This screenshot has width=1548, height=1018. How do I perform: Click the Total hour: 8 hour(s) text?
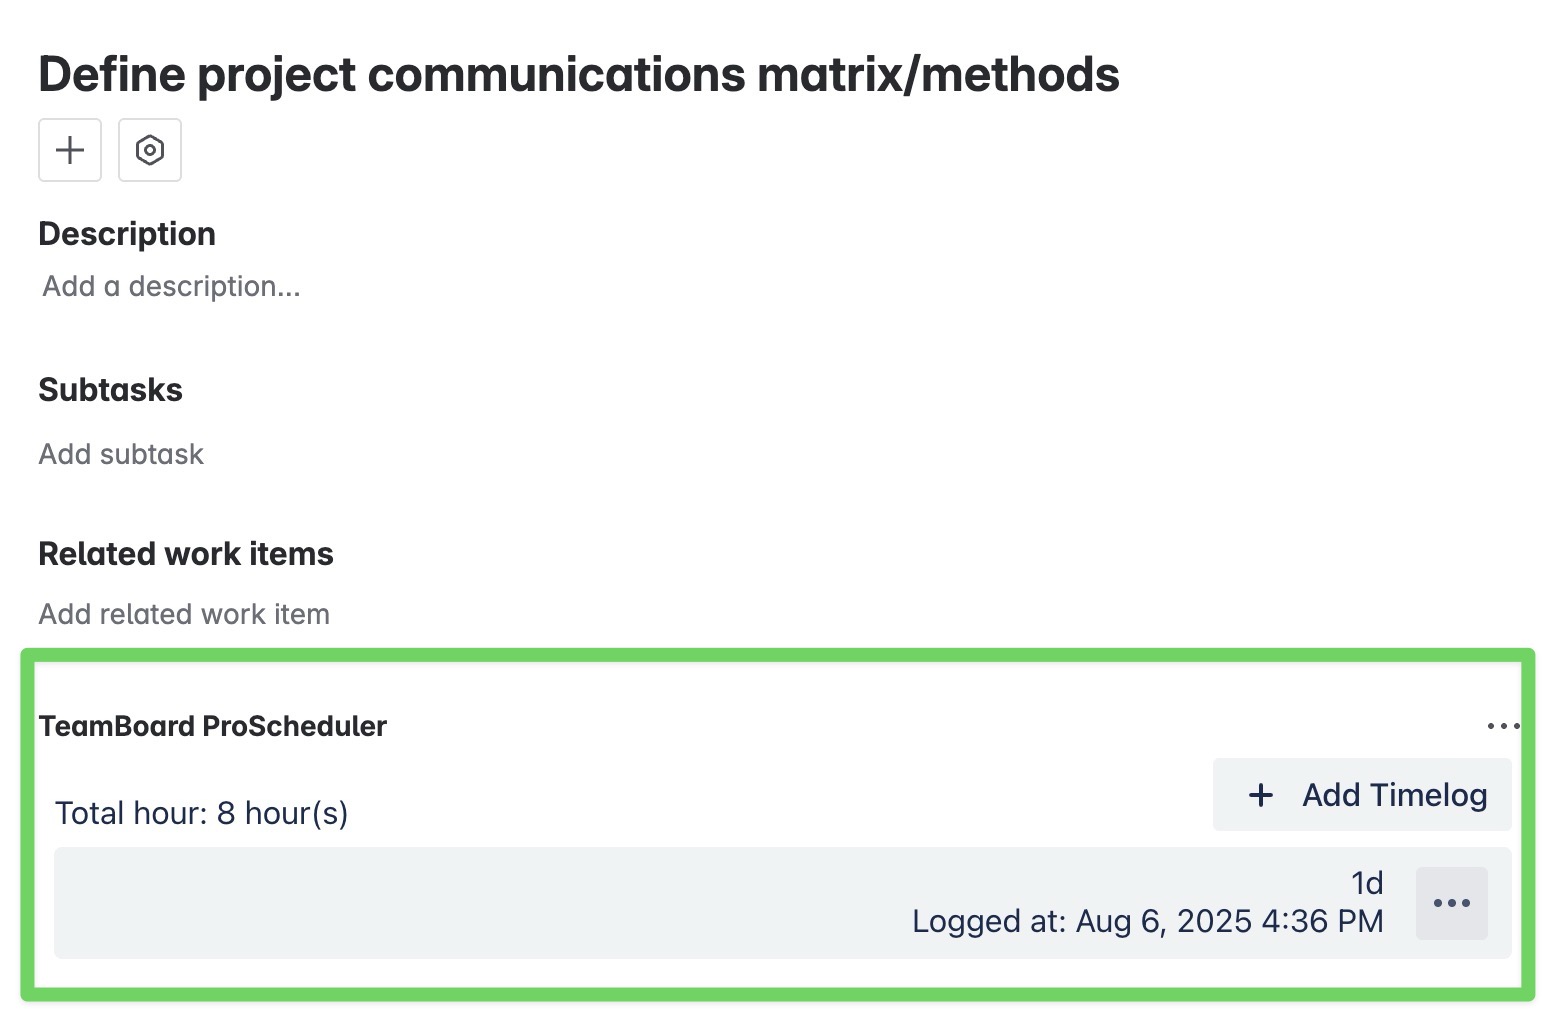[202, 813]
